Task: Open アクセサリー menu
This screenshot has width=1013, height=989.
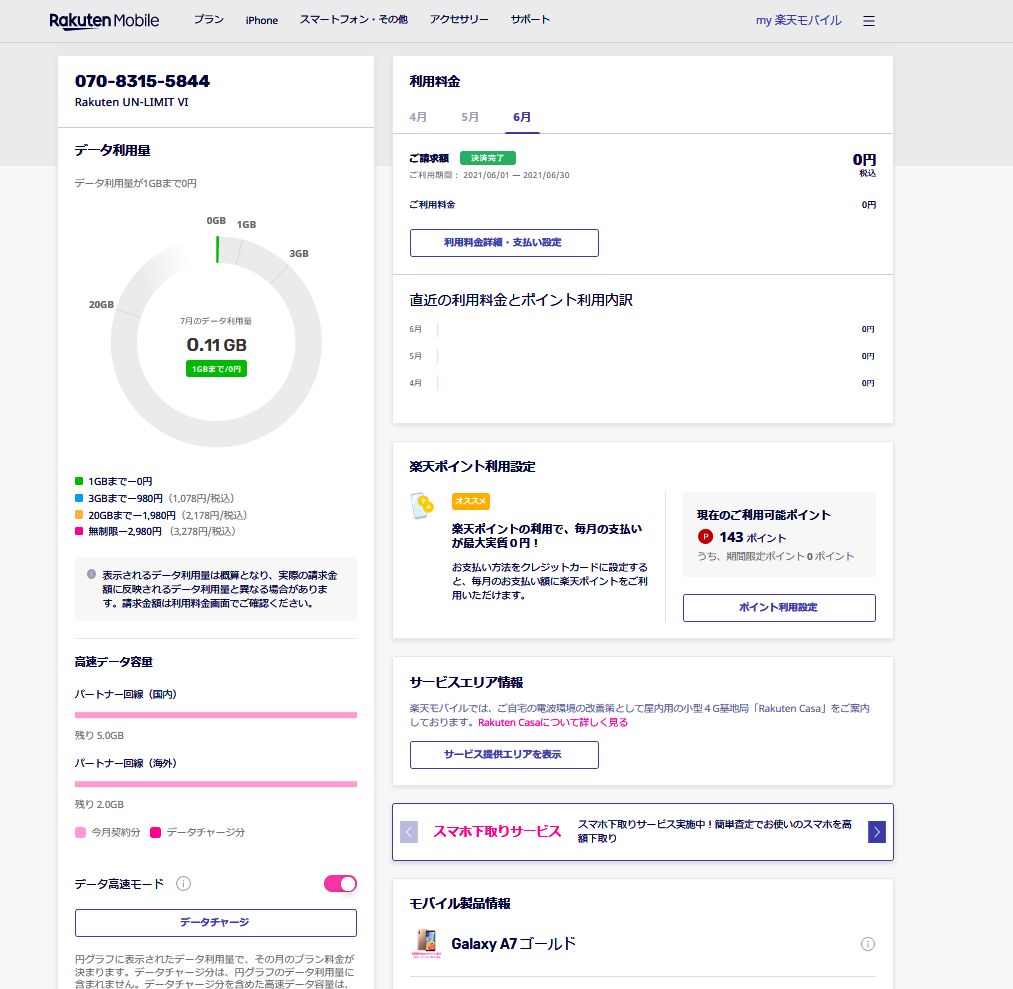Action: (459, 19)
